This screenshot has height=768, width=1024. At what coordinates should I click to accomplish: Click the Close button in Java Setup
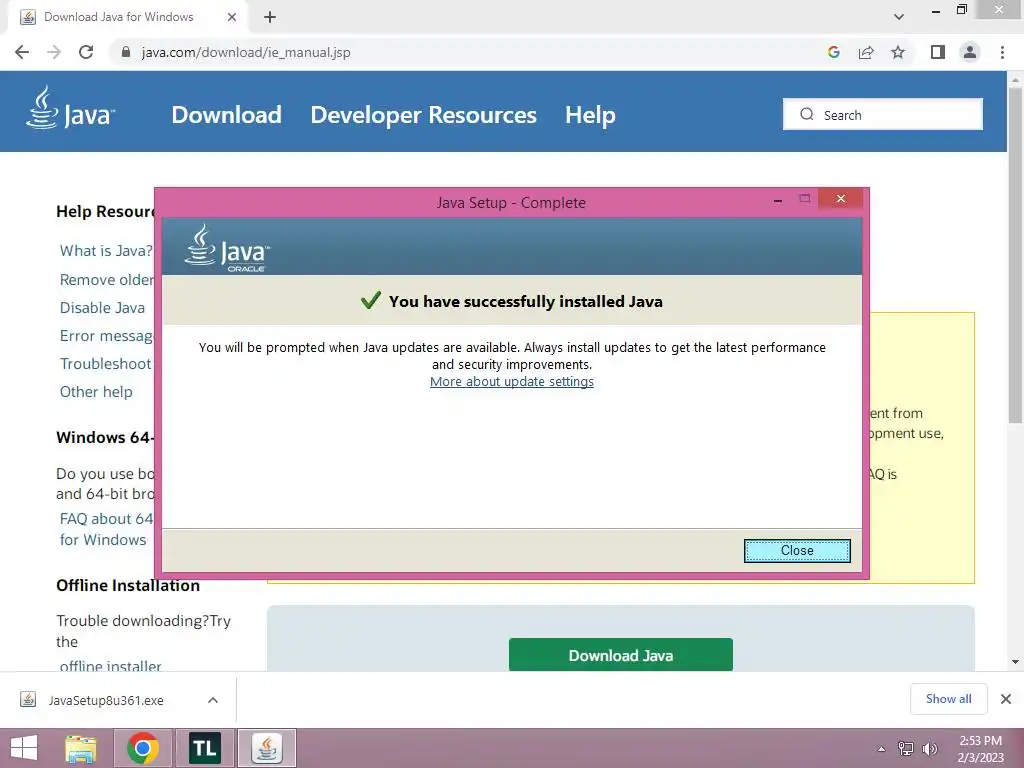[797, 551]
